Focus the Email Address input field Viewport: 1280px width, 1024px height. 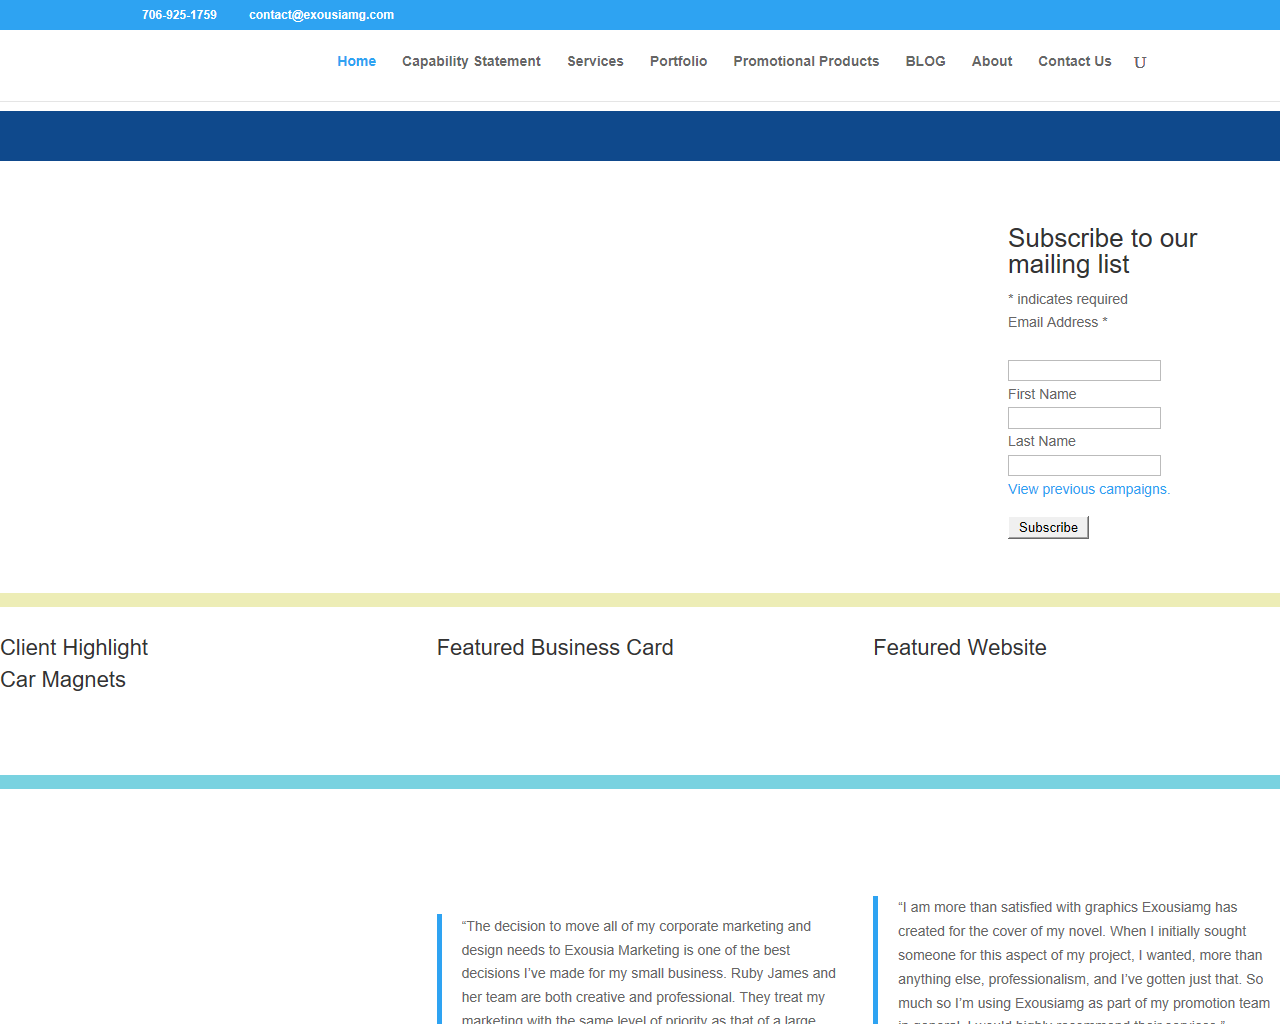pos(1084,370)
